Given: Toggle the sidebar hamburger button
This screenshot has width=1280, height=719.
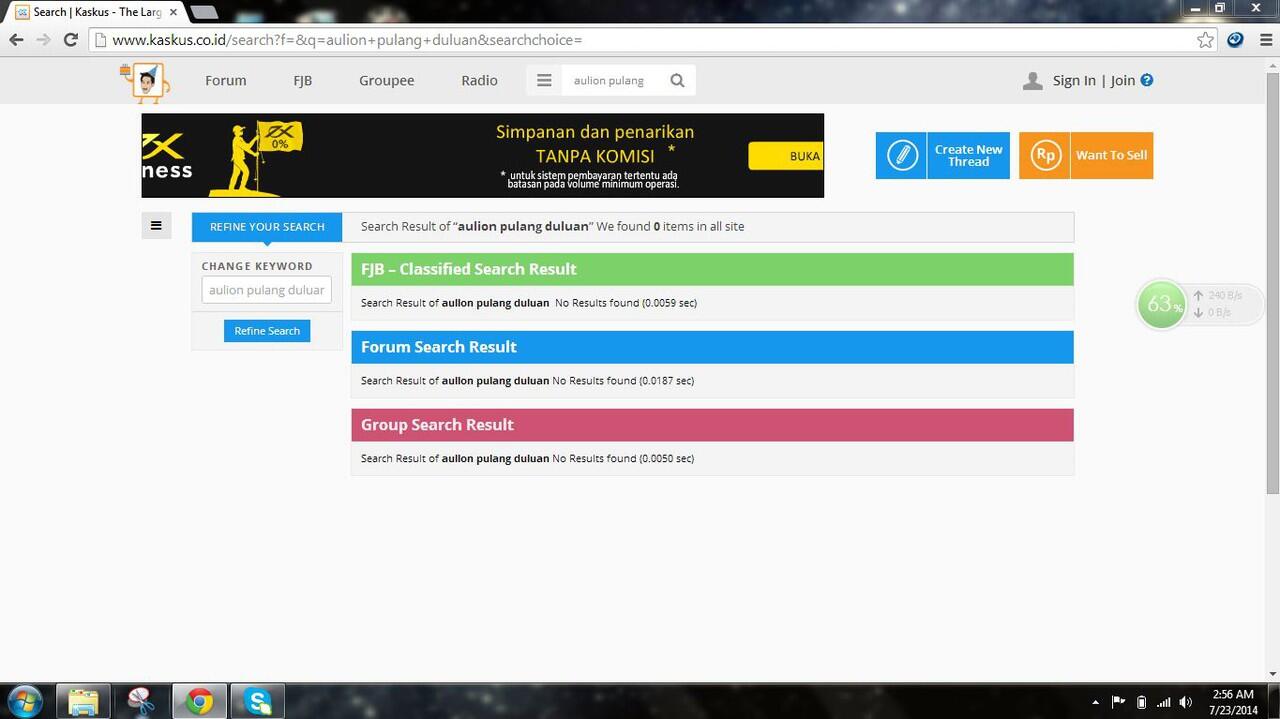Looking at the screenshot, I should tap(156, 226).
